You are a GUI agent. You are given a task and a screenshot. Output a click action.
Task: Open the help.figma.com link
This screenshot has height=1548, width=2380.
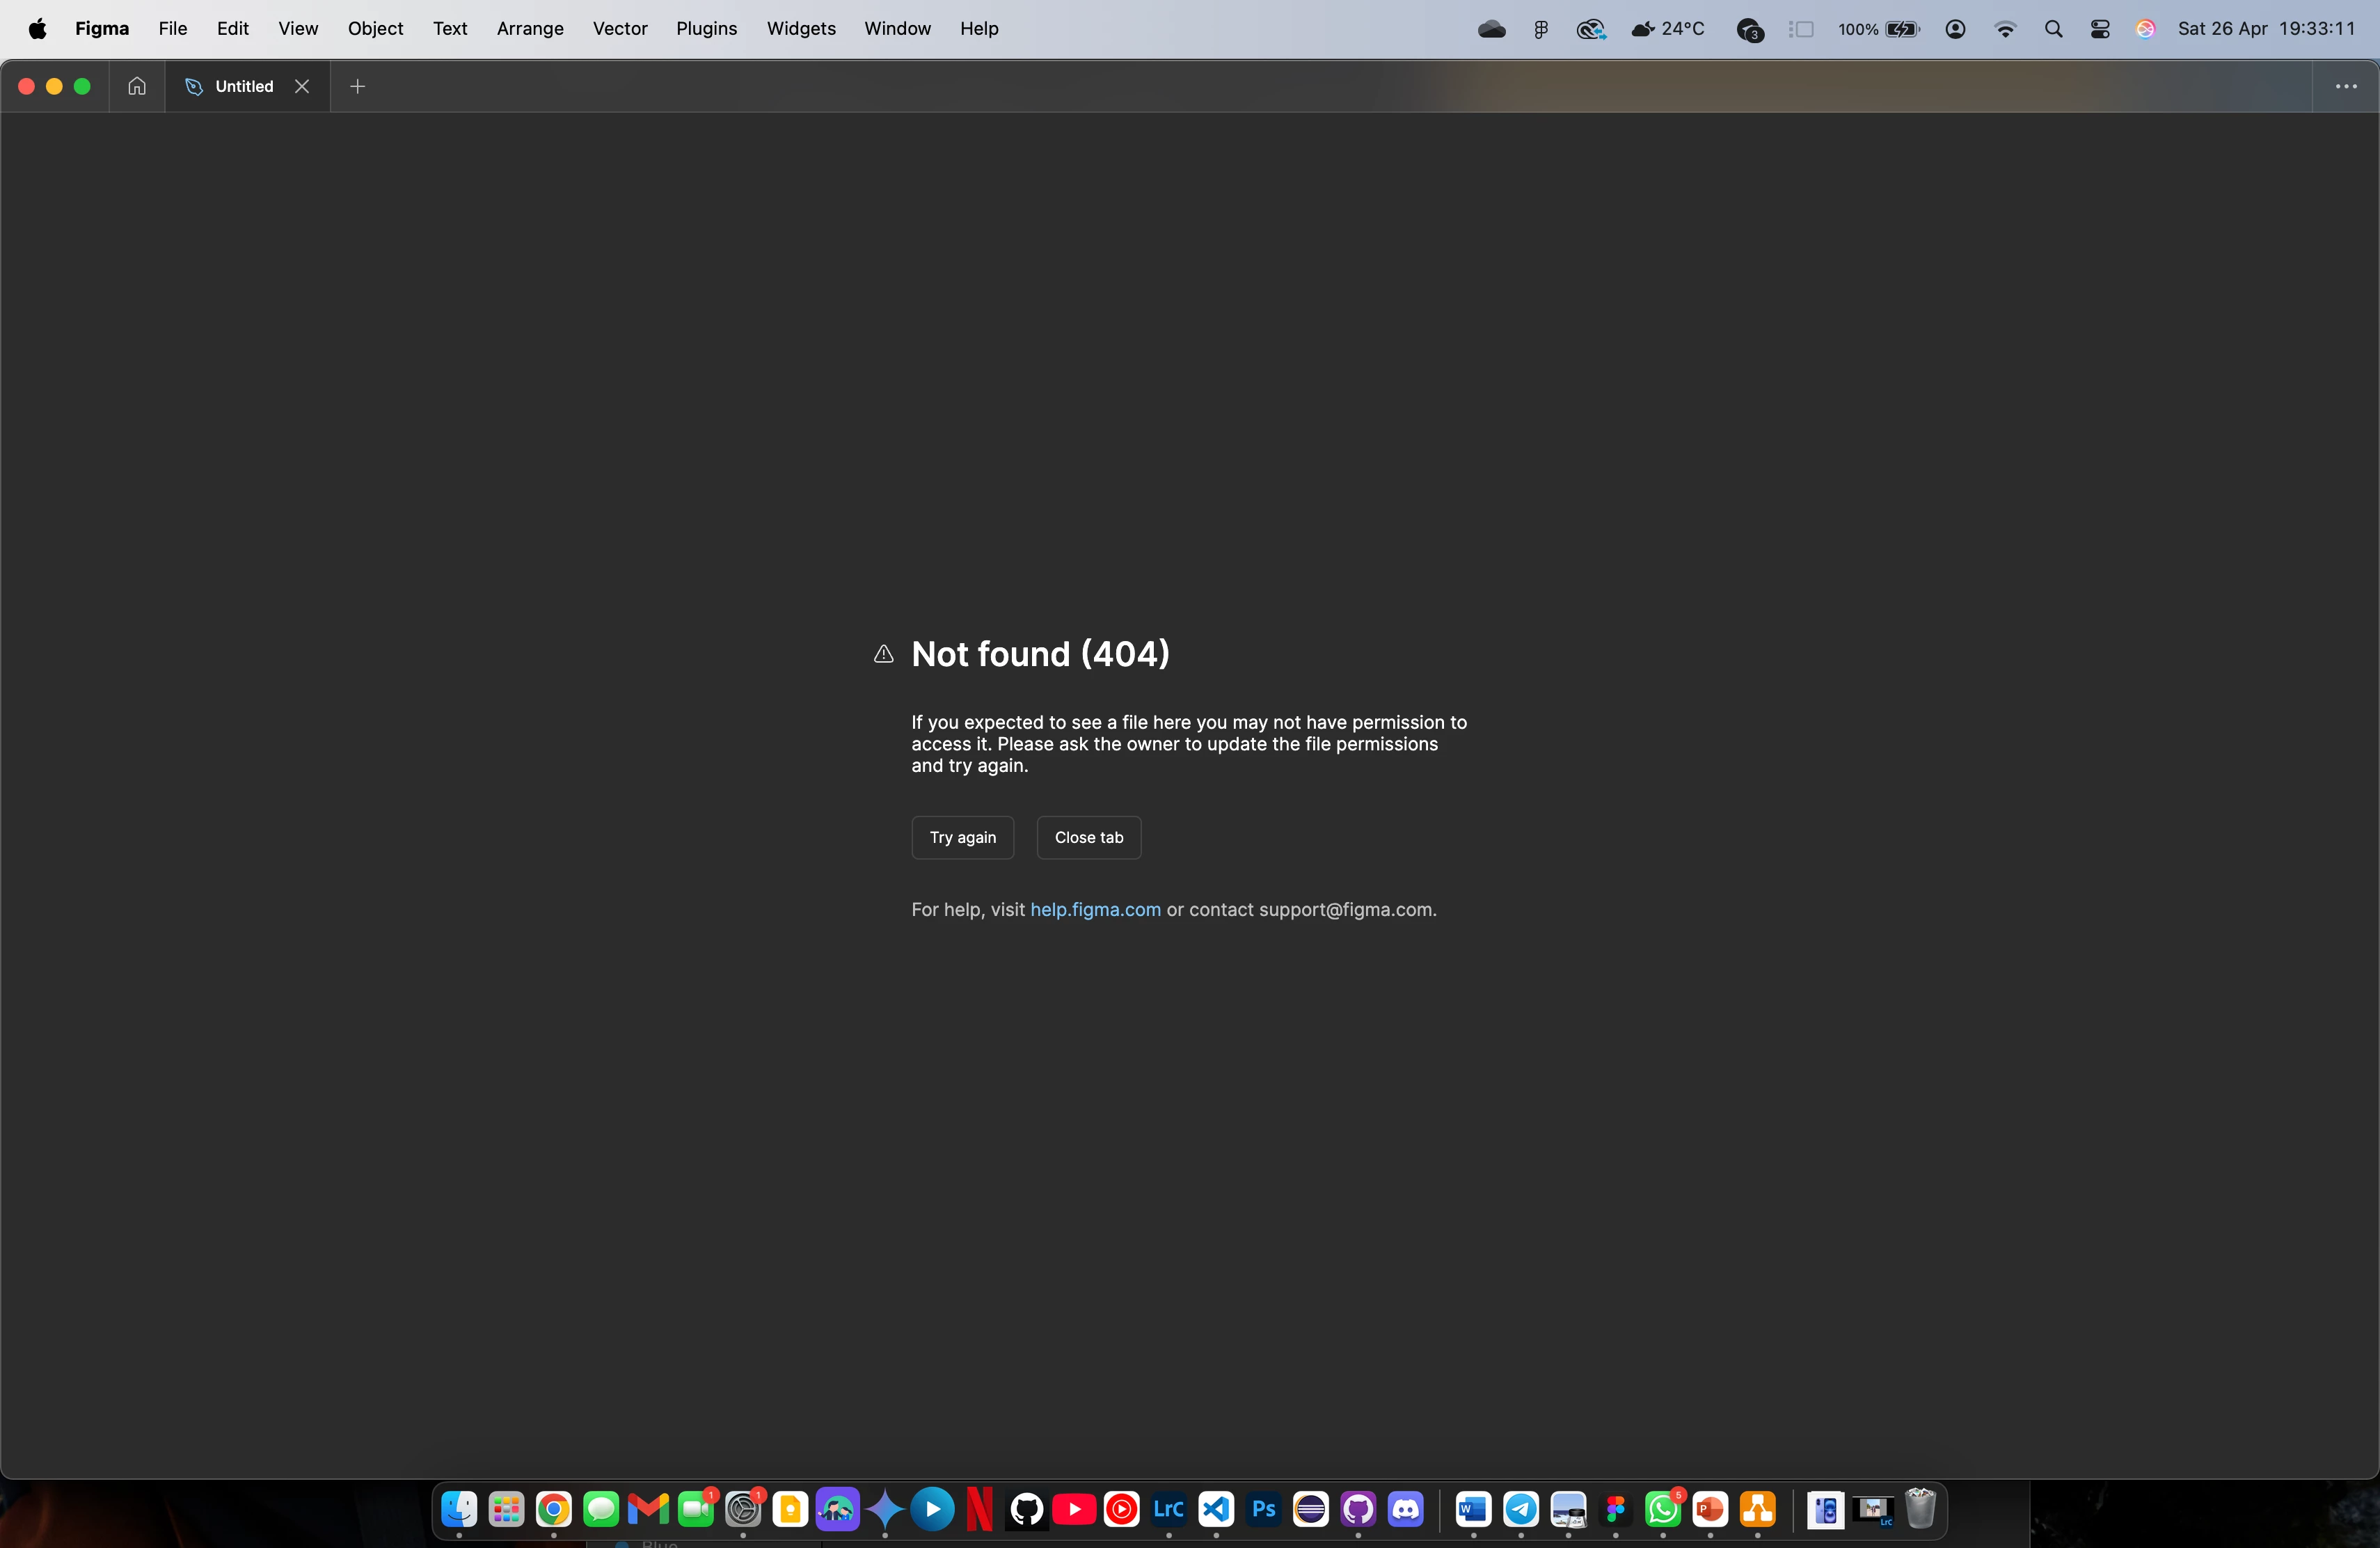pos(1095,909)
